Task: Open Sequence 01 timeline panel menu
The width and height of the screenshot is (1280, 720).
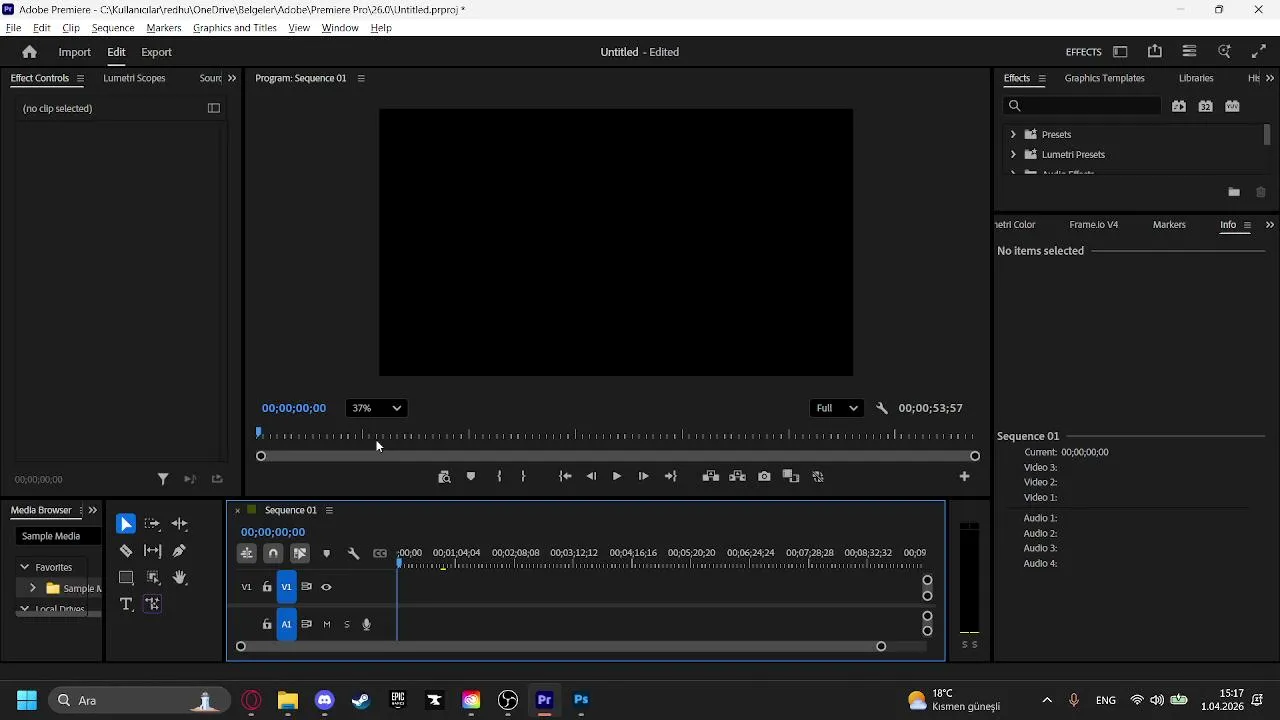Action: point(329,510)
